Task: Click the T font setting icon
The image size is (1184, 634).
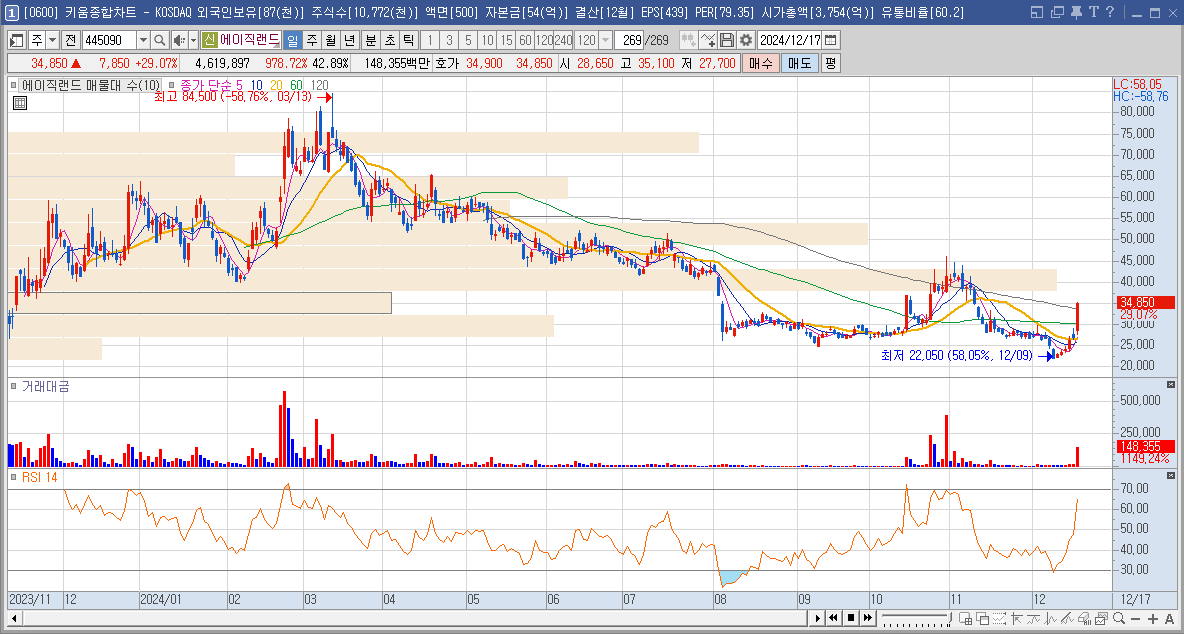Action: (x=1093, y=12)
